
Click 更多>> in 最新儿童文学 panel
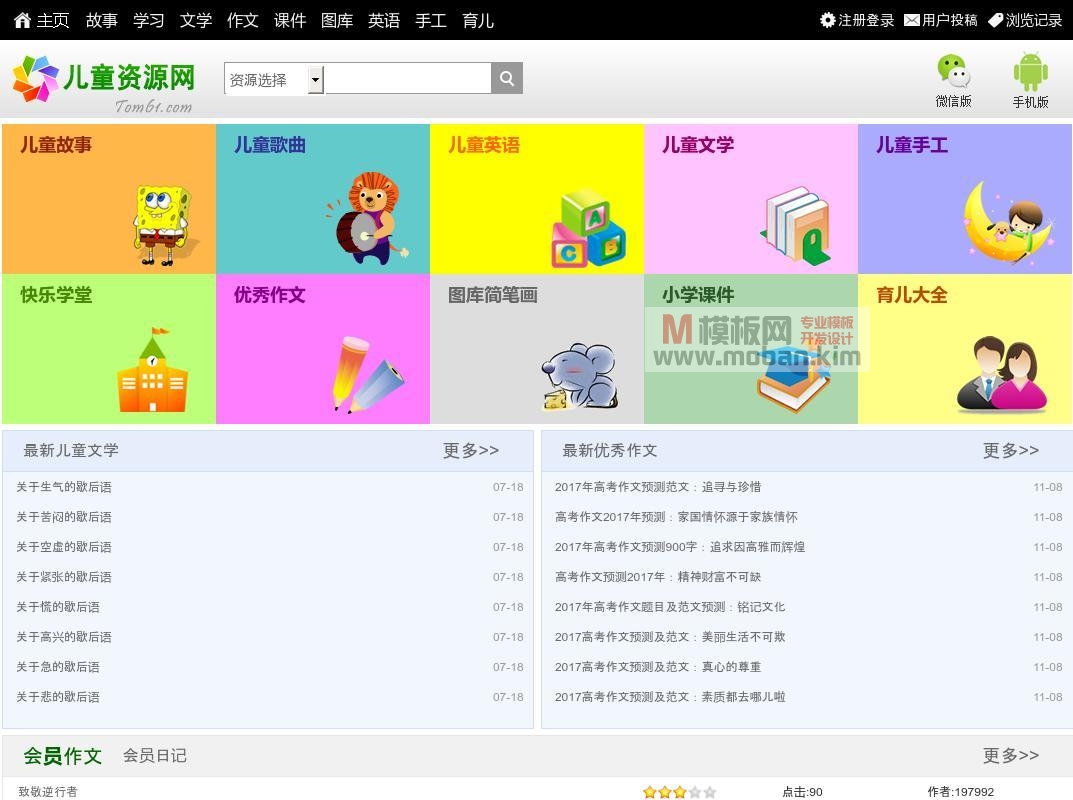tap(471, 450)
